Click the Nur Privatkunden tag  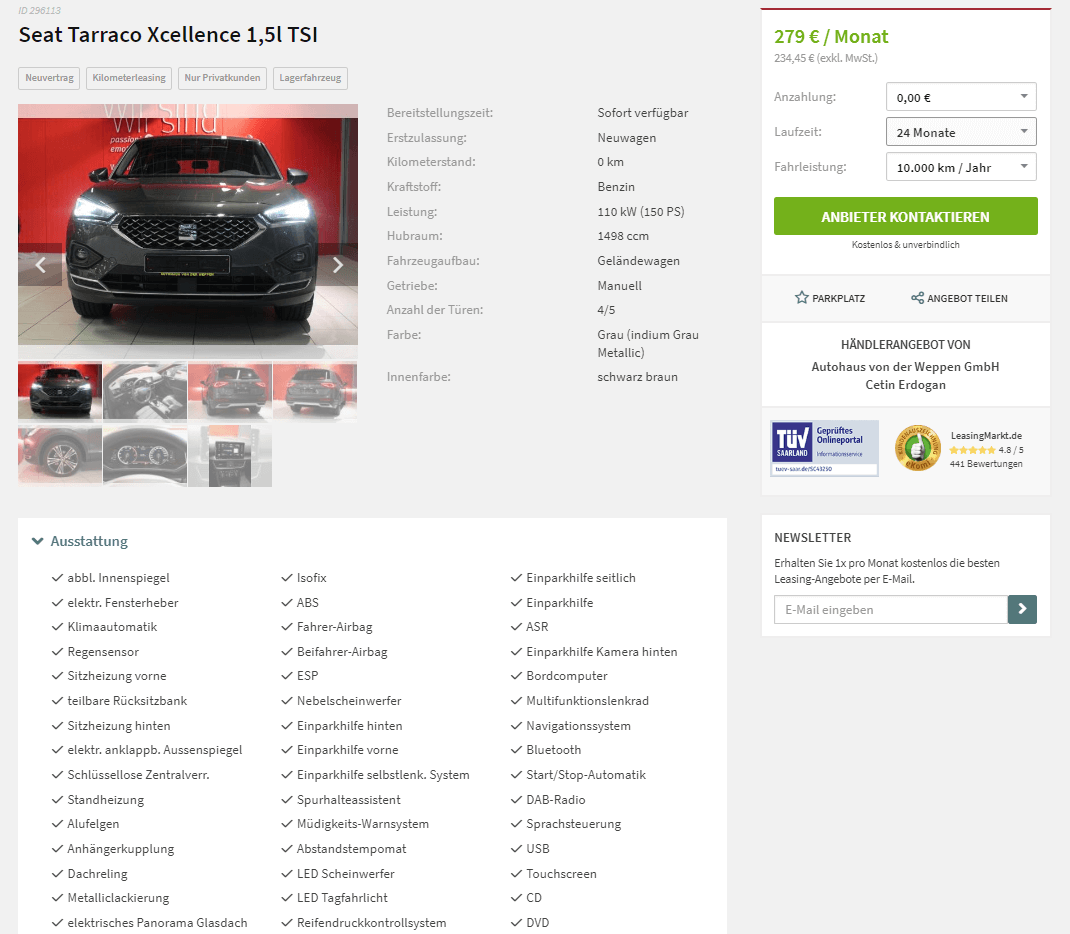coord(222,78)
